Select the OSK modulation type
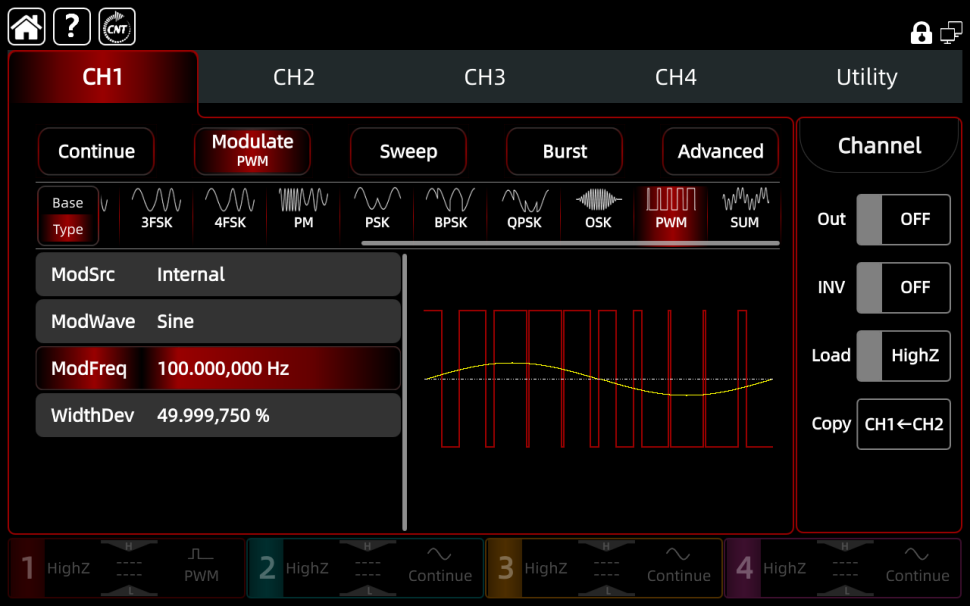Viewport: 970px width, 606px height. point(597,210)
